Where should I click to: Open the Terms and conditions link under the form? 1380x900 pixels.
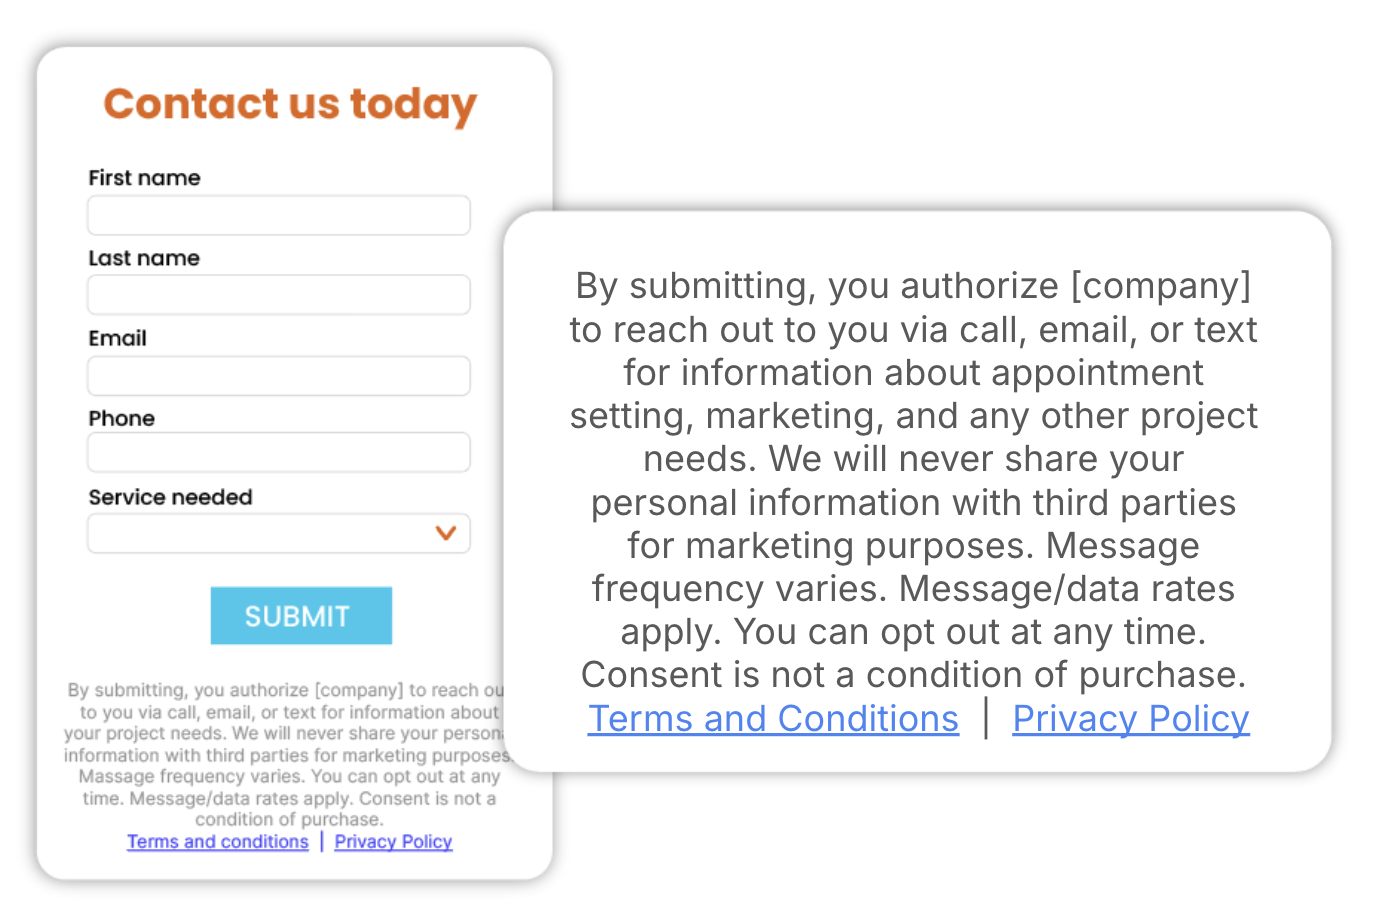pos(217,841)
